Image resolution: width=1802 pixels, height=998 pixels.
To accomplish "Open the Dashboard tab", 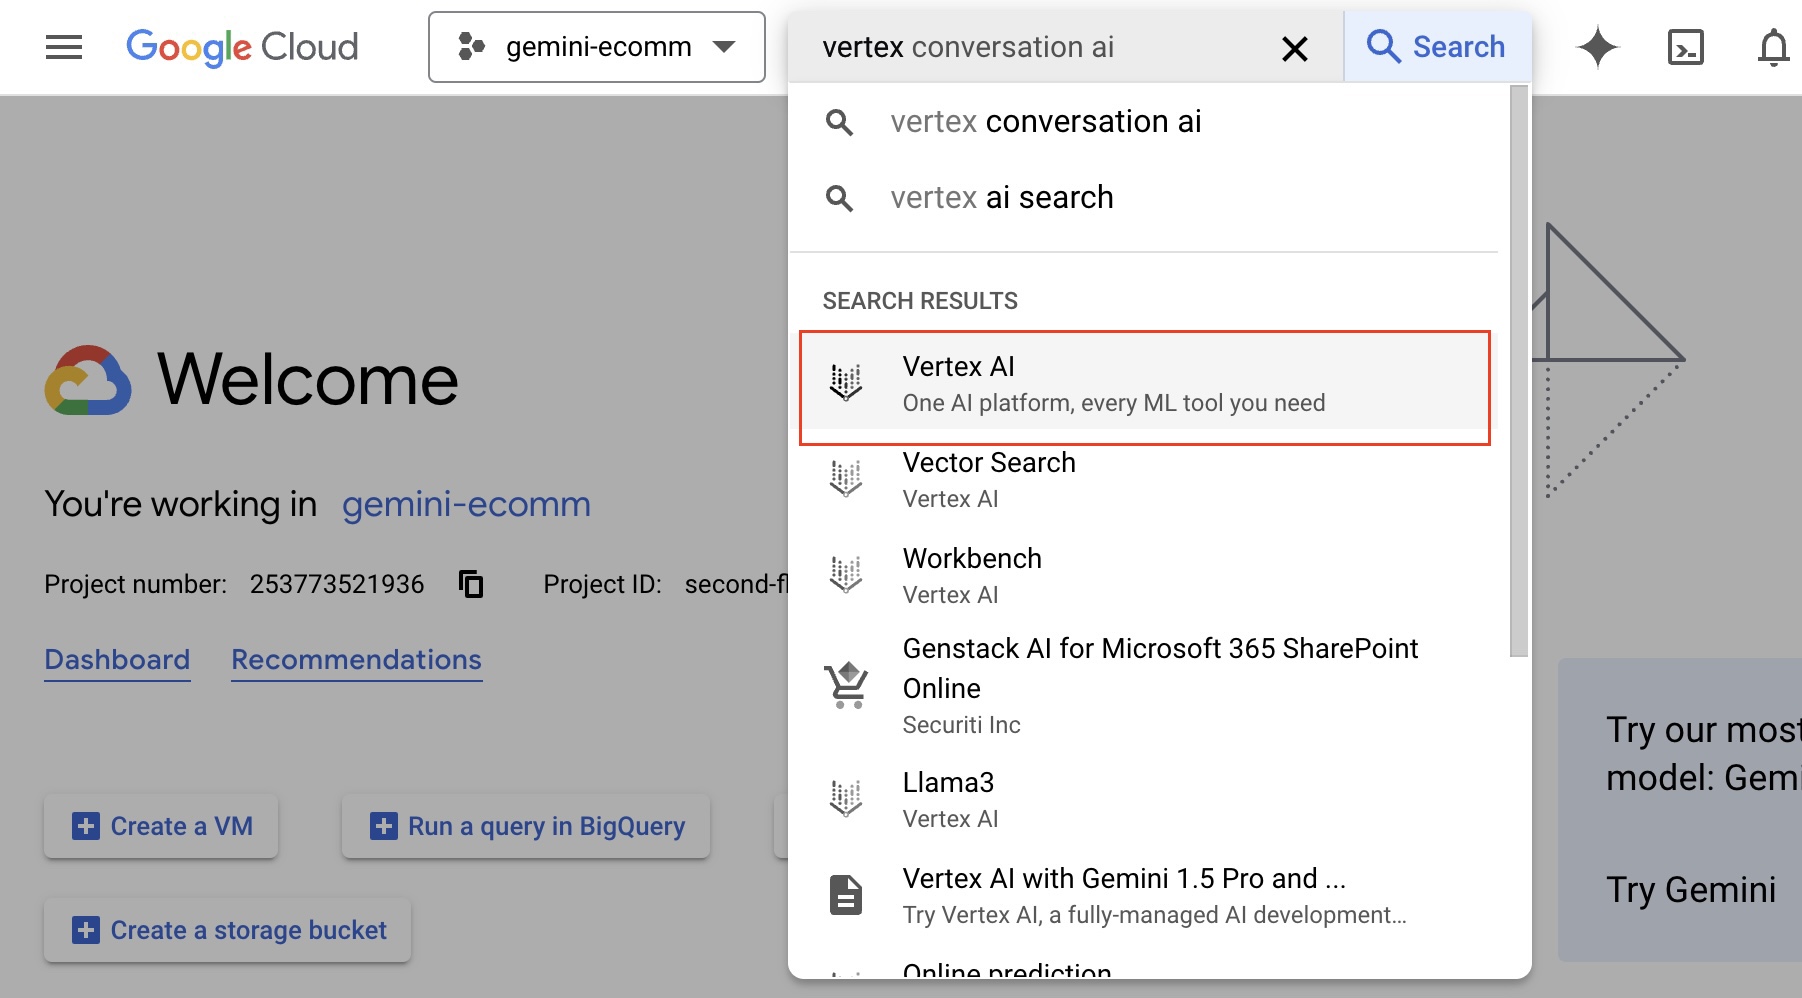I will point(117,659).
